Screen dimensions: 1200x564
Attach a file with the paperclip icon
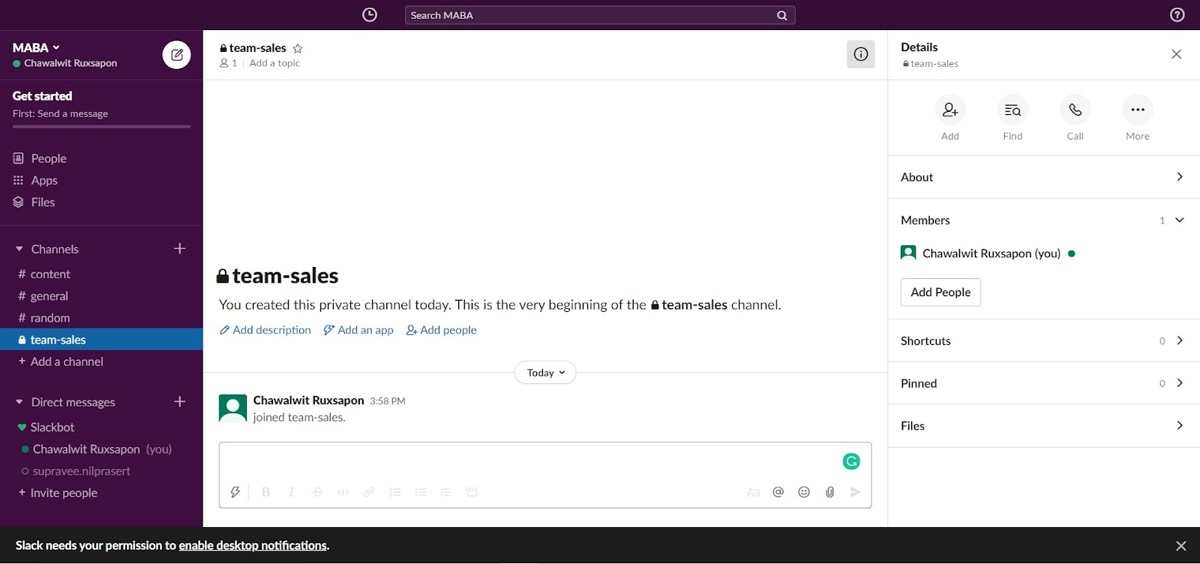[830, 492]
